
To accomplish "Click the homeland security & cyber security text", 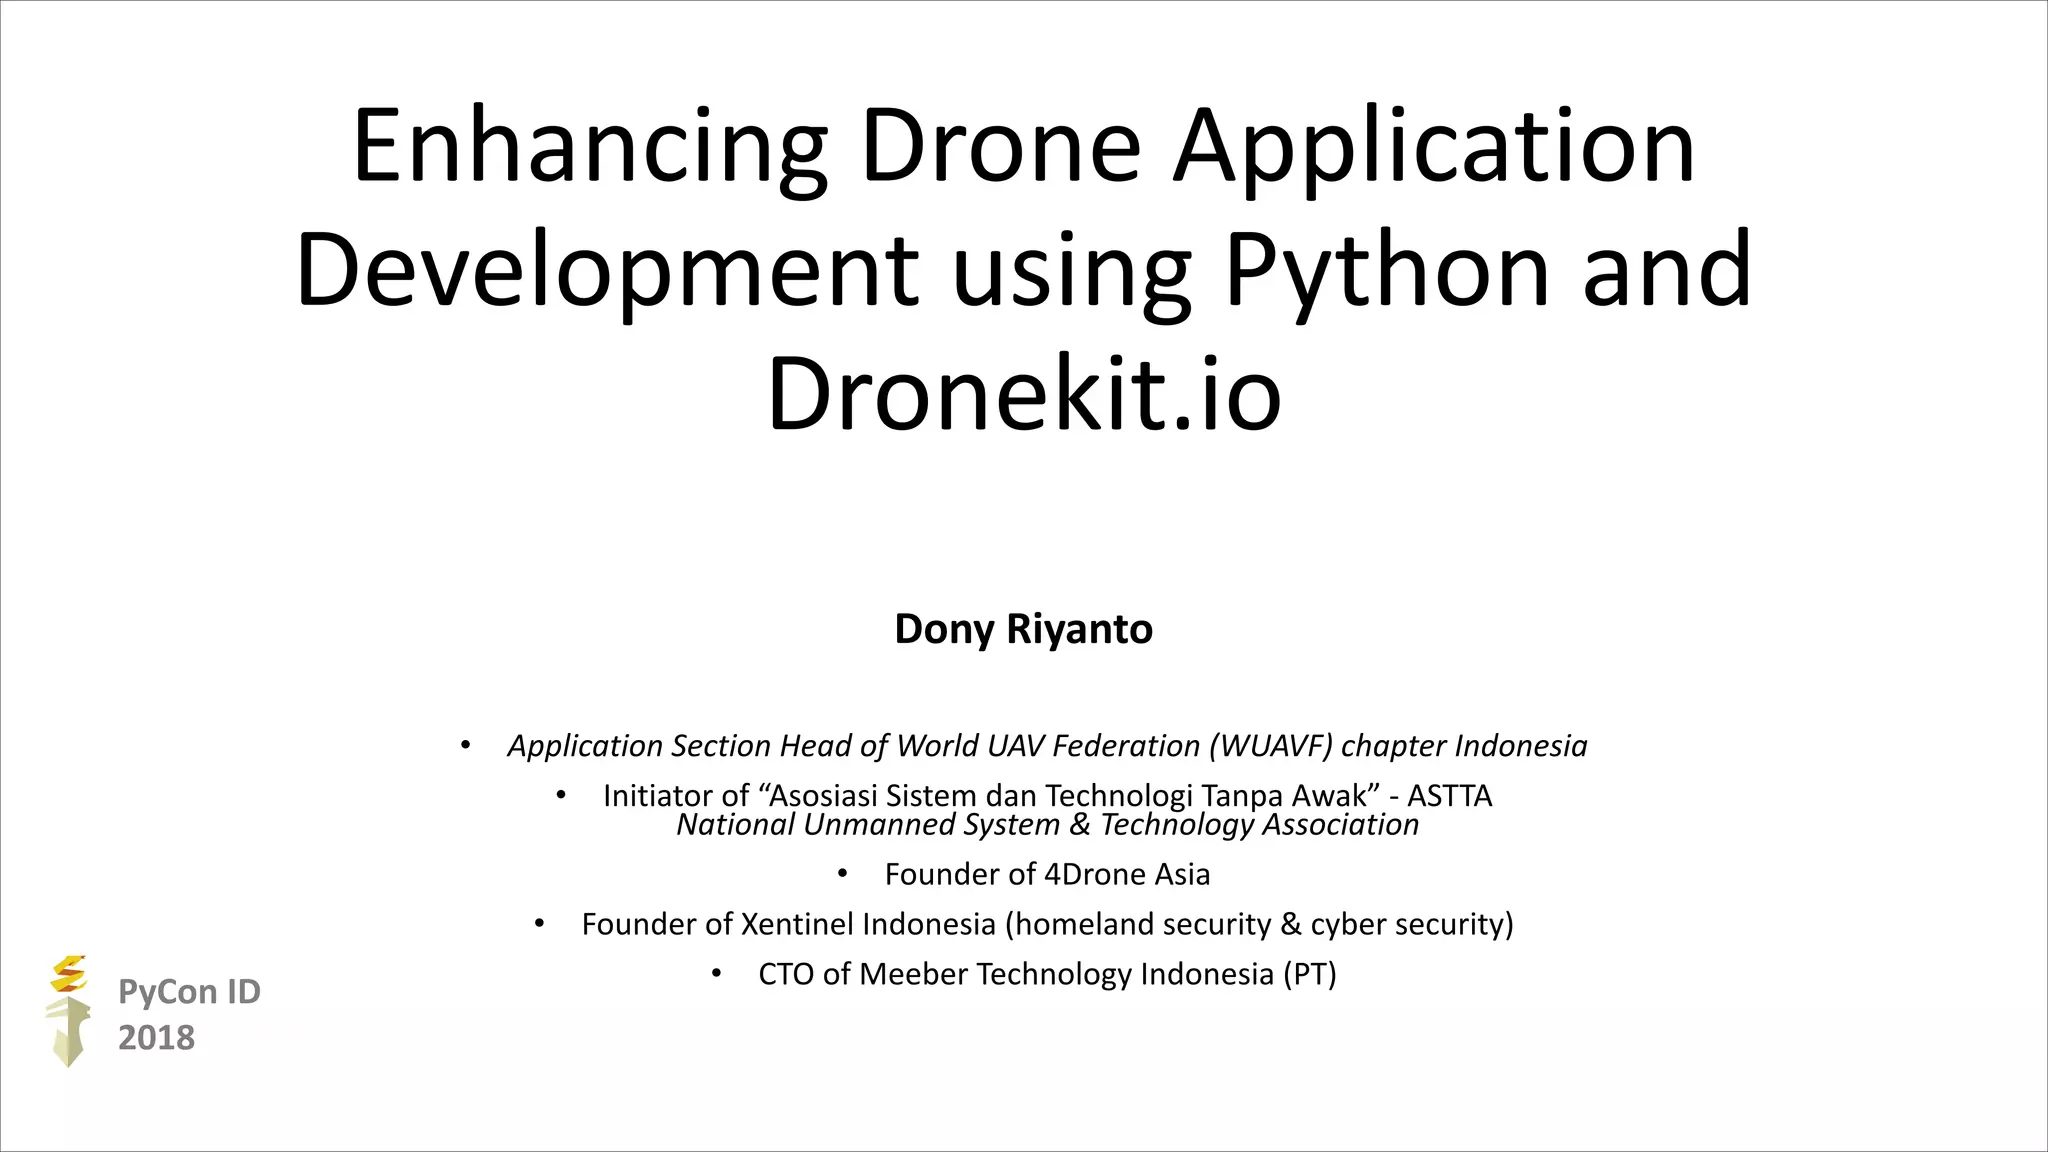I will point(1260,924).
